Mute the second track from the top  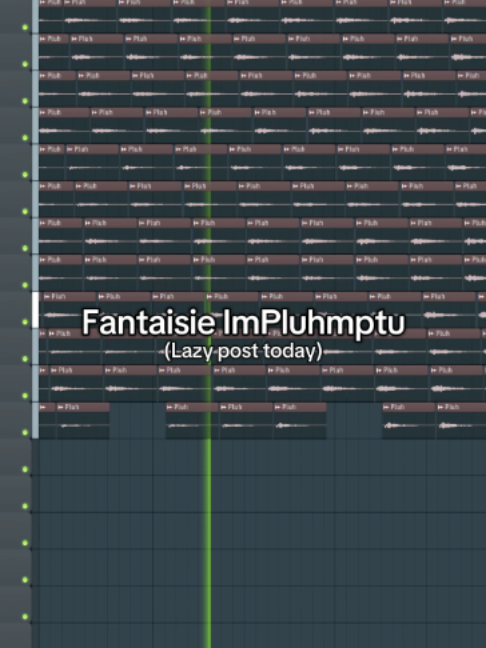pos(25,64)
